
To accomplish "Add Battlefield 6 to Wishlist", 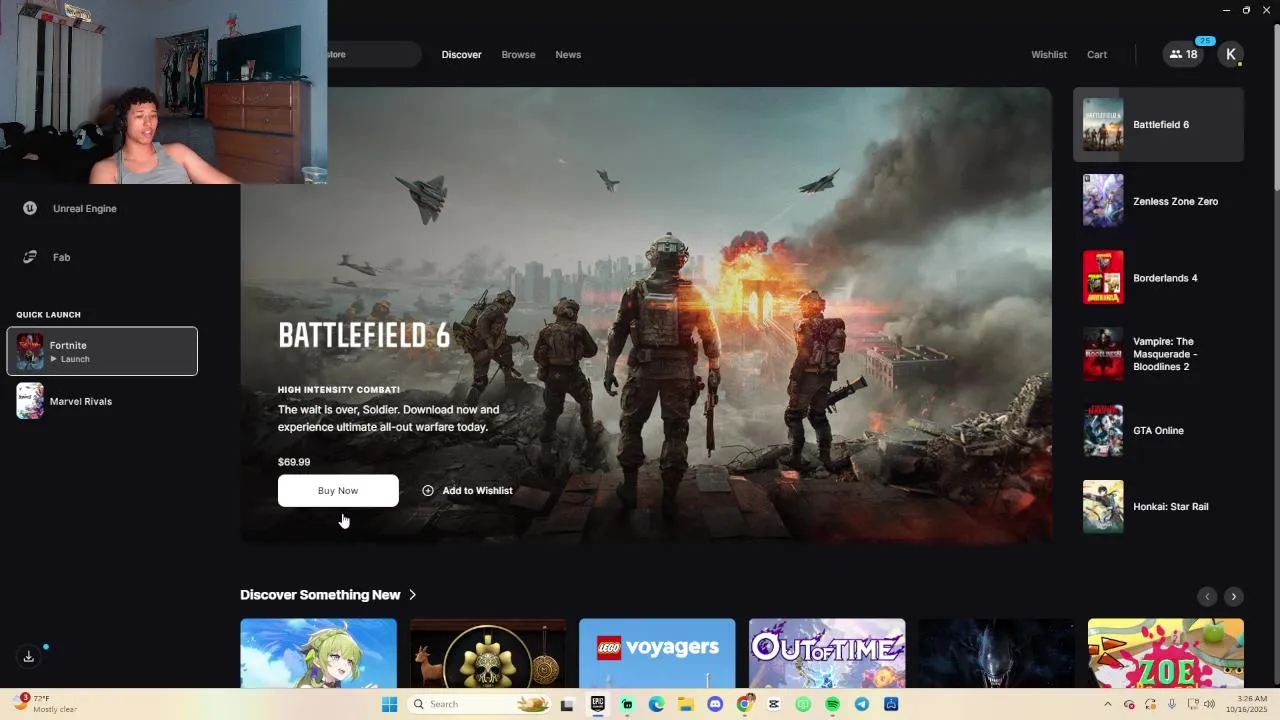I will (467, 490).
